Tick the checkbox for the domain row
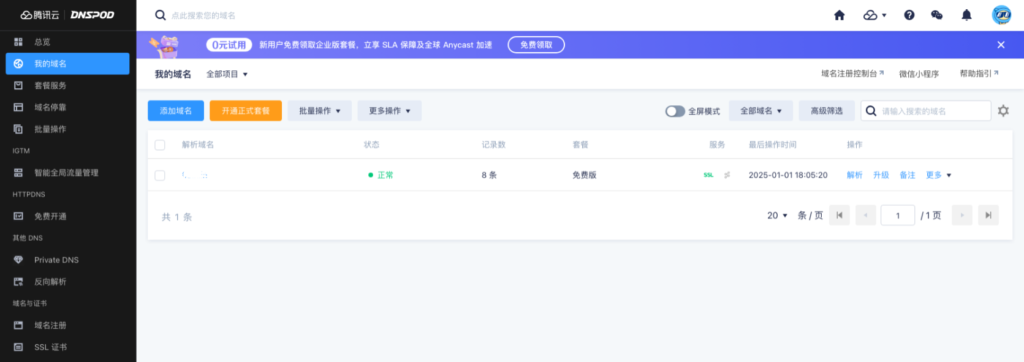The height and width of the screenshot is (362, 1024). click(160, 175)
